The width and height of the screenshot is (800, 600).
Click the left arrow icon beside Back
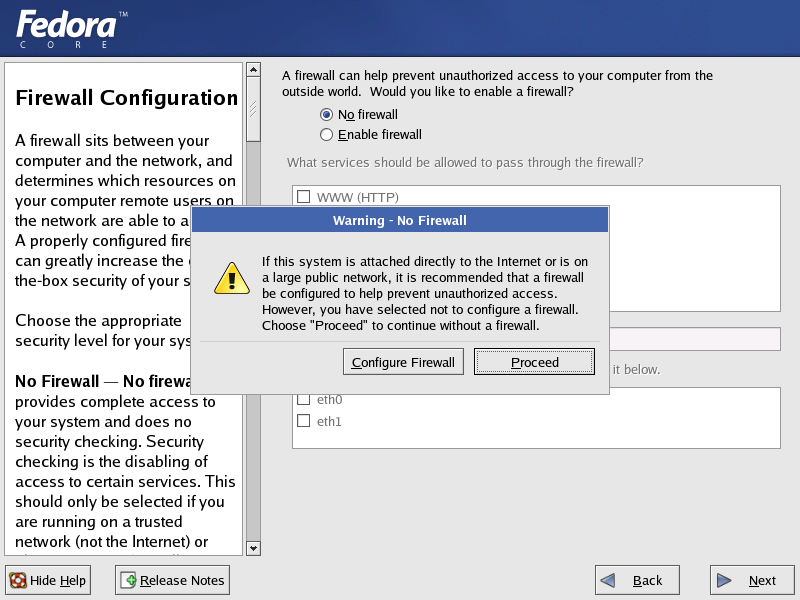[608, 580]
